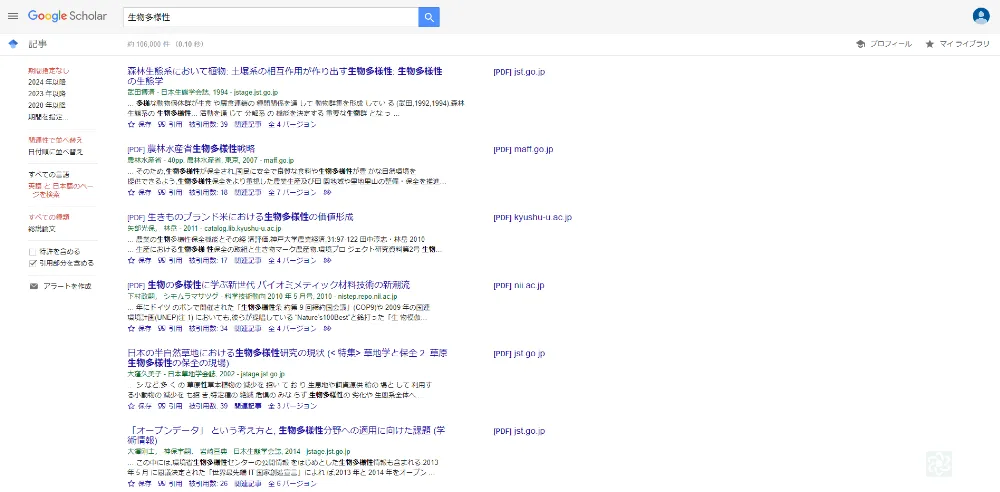Cite the 生きものブランド米 result

[170, 260]
